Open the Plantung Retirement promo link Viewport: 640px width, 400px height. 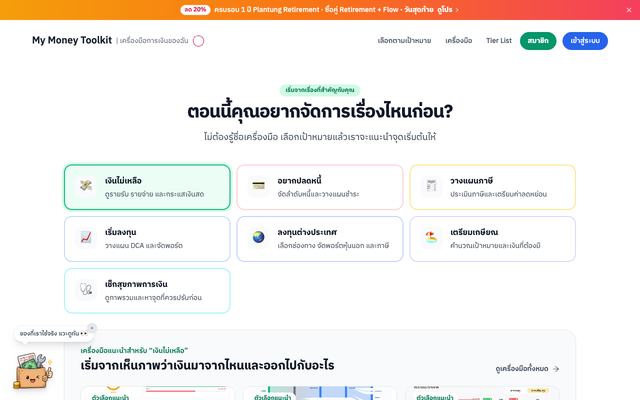(x=320, y=9)
